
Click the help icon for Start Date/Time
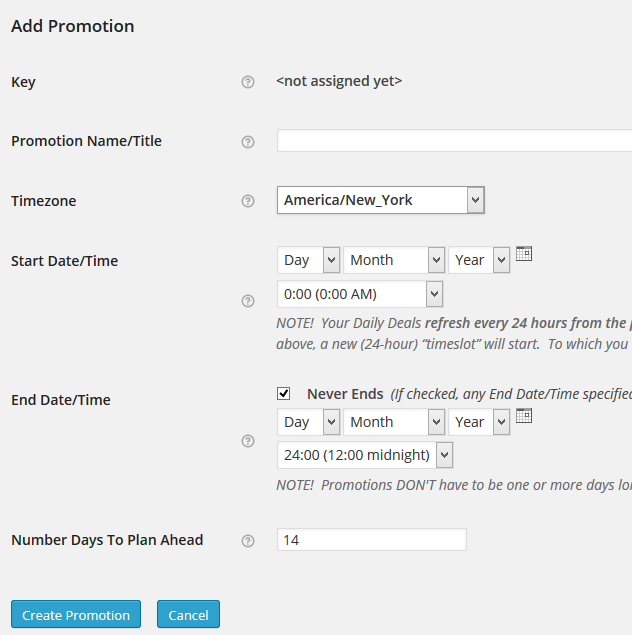pos(248,301)
